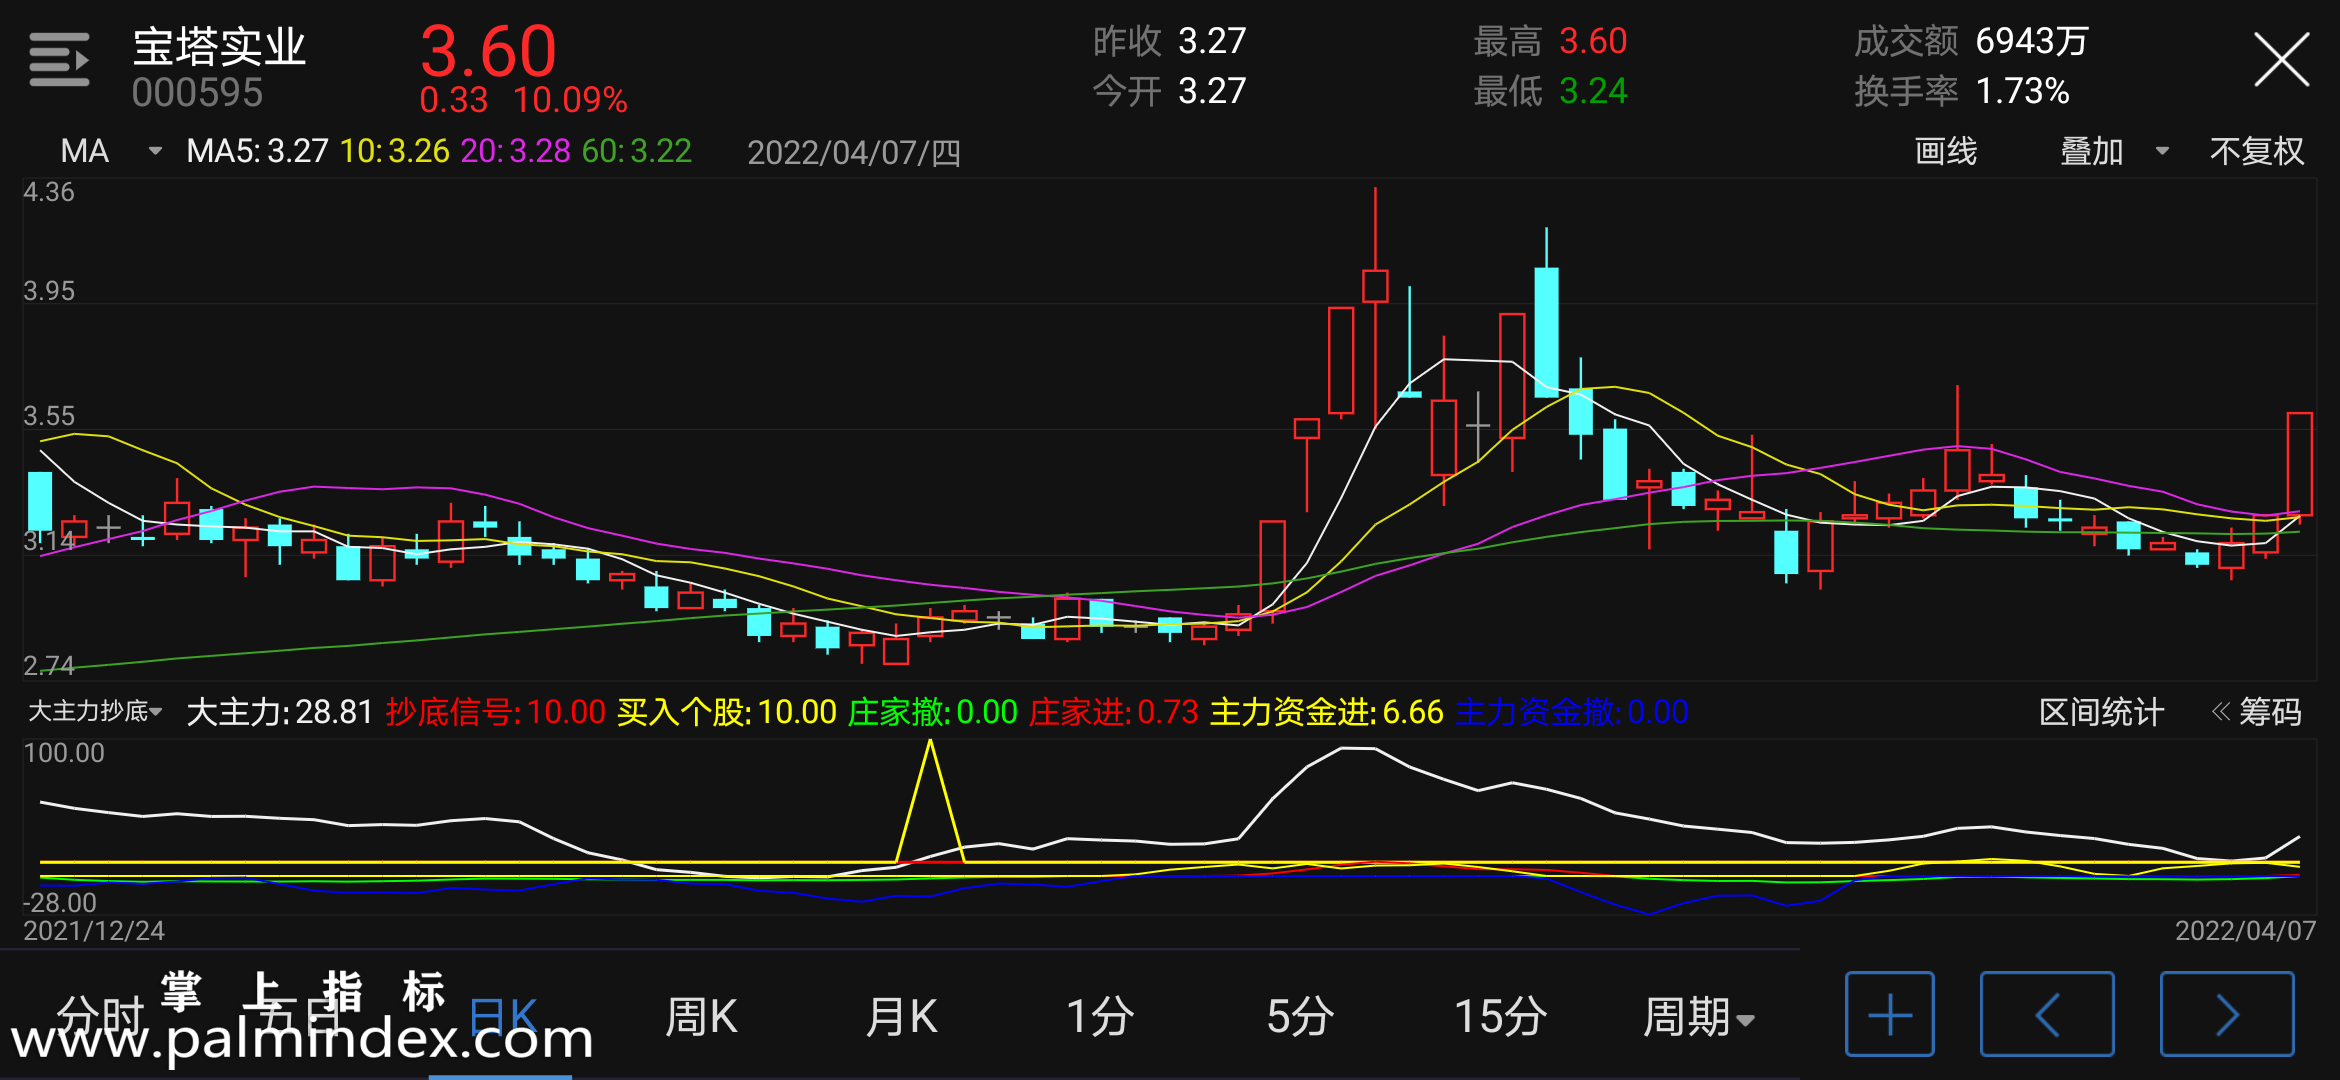Close the chart with the X icon
The image size is (2340, 1080).
(2281, 60)
